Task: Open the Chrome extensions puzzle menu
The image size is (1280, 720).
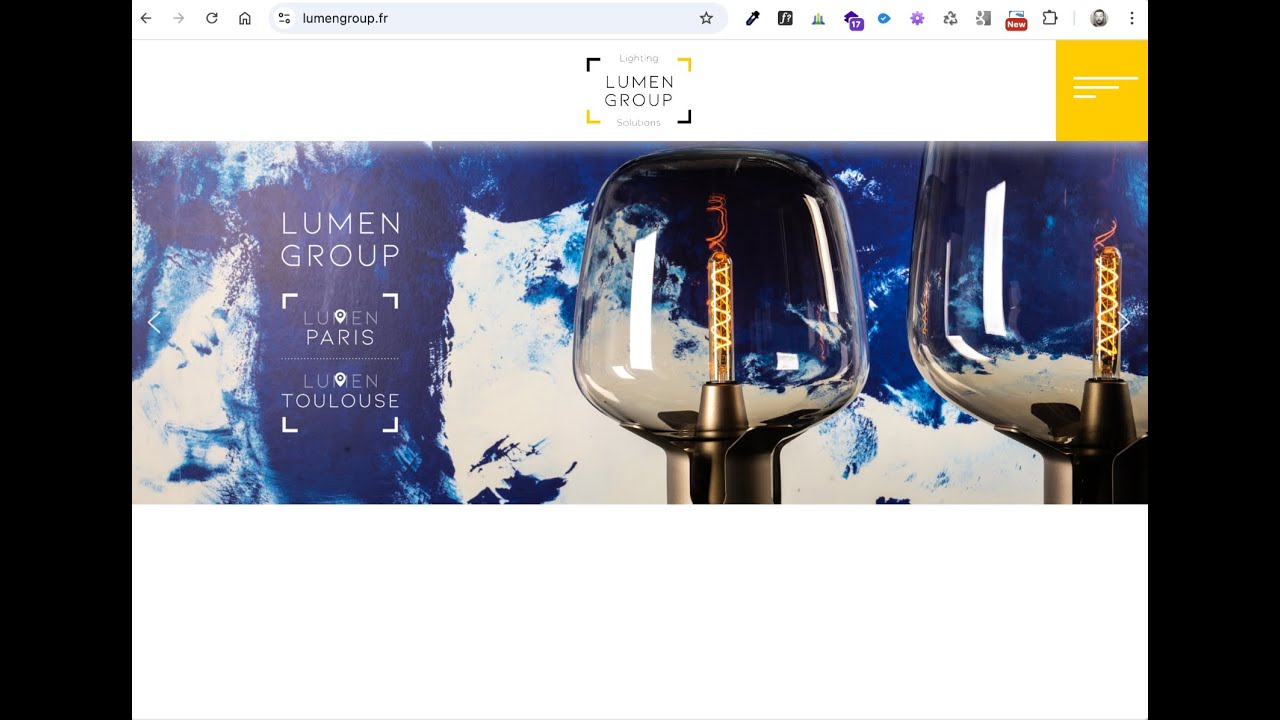Action: click(1050, 18)
